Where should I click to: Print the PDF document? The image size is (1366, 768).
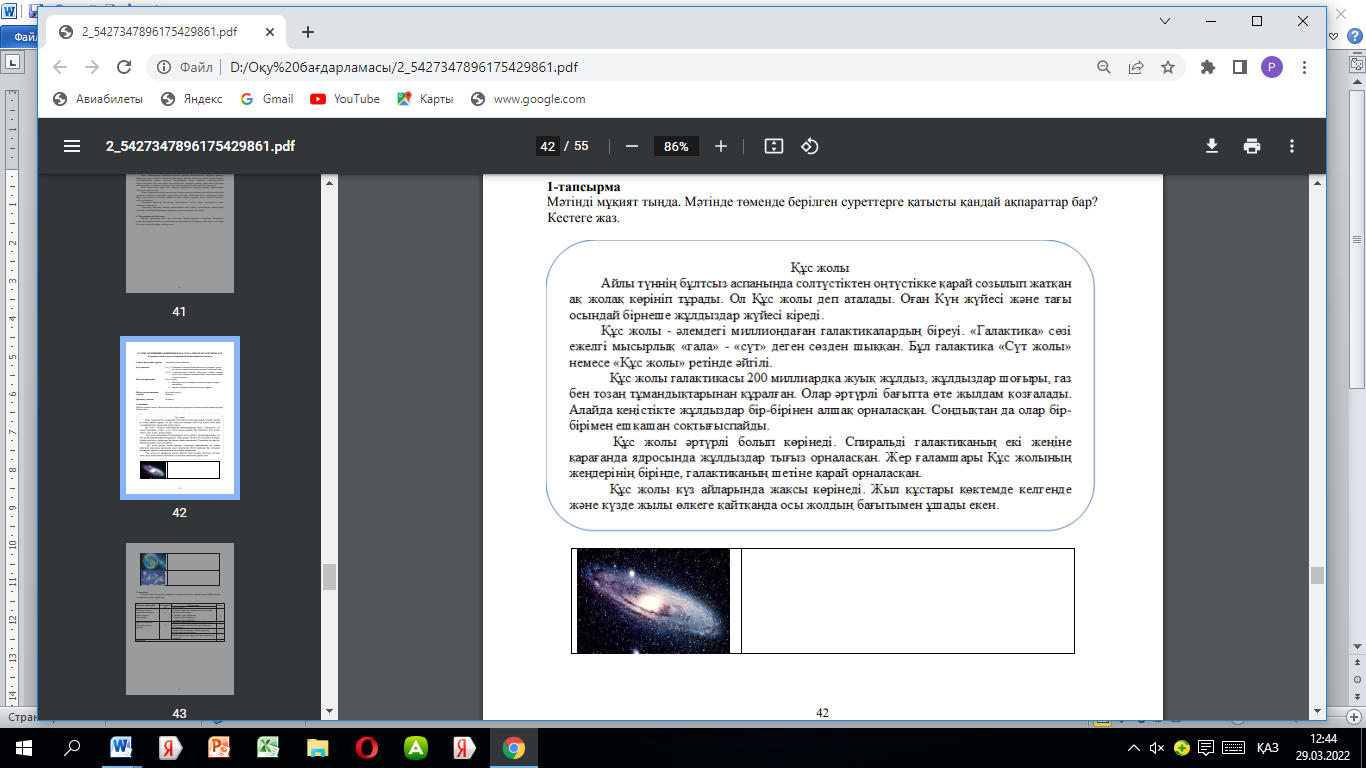pos(1252,146)
